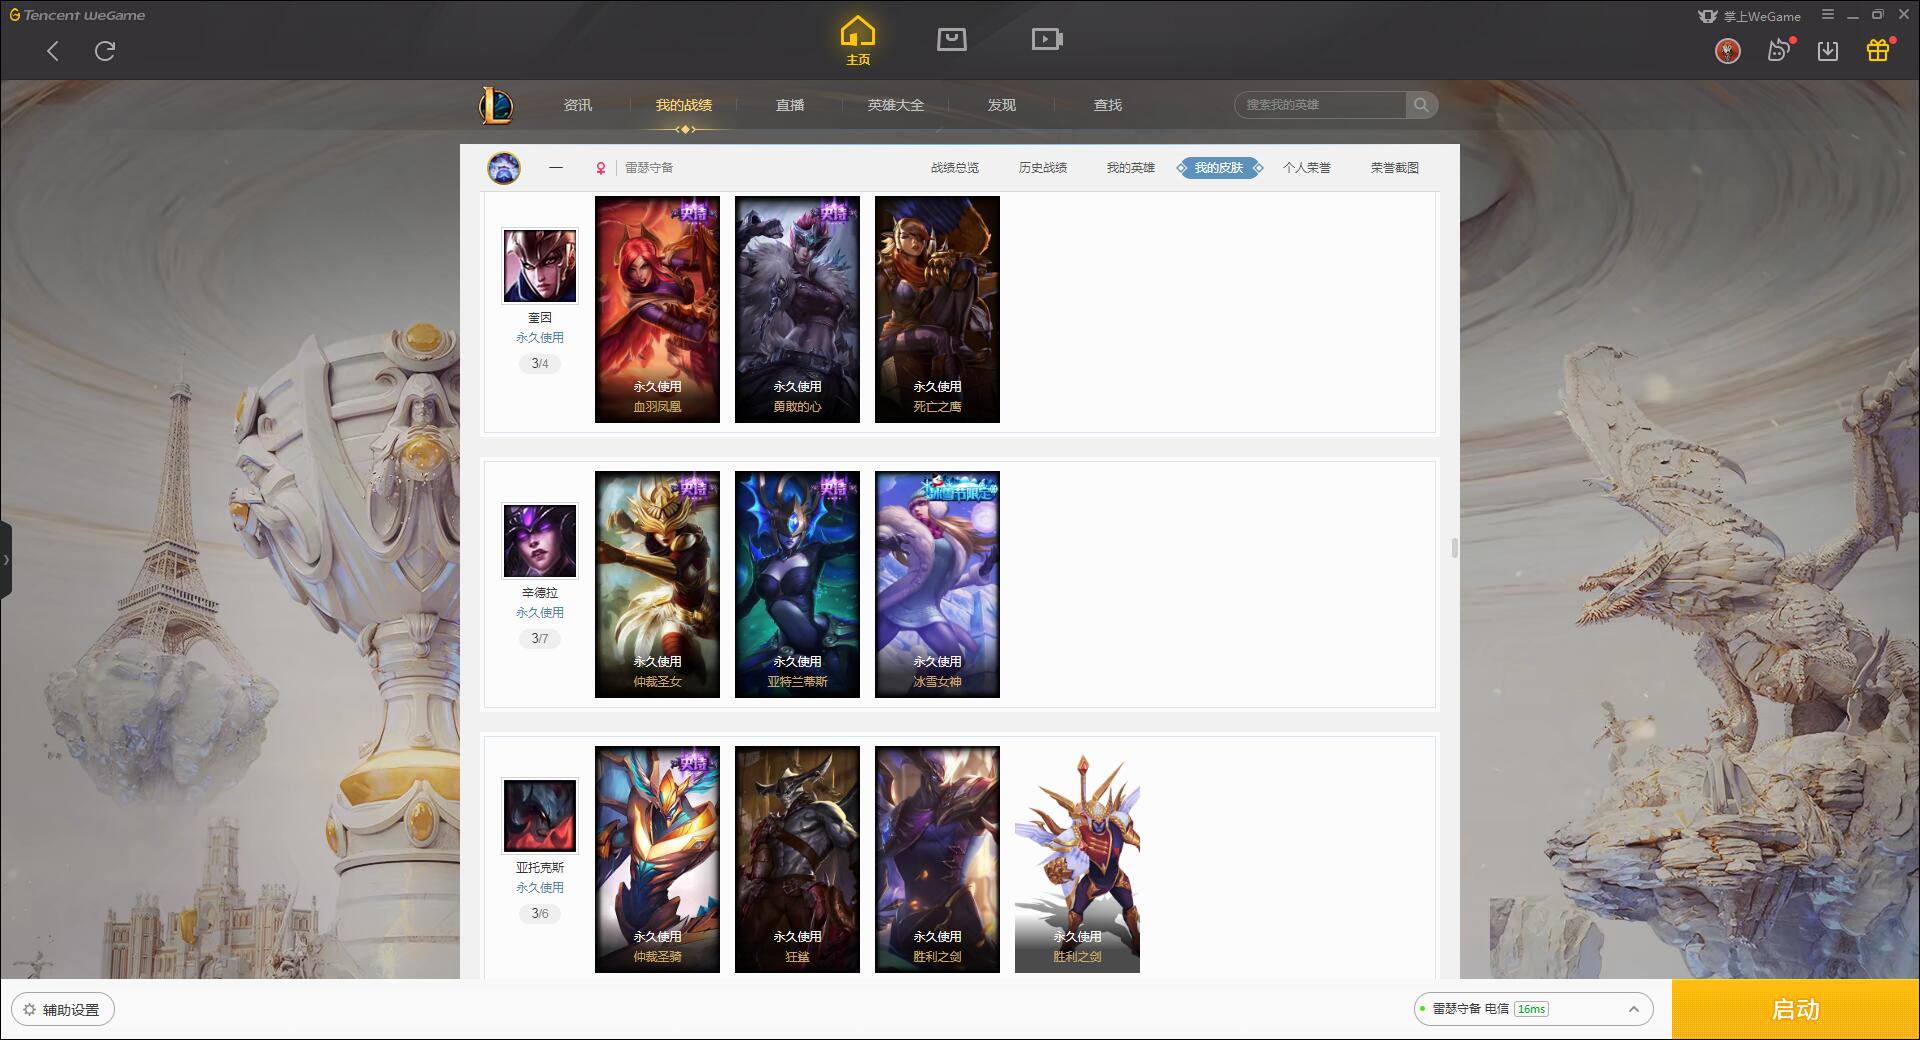
Task: Go back with the back arrow icon
Action: [x=53, y=51]
